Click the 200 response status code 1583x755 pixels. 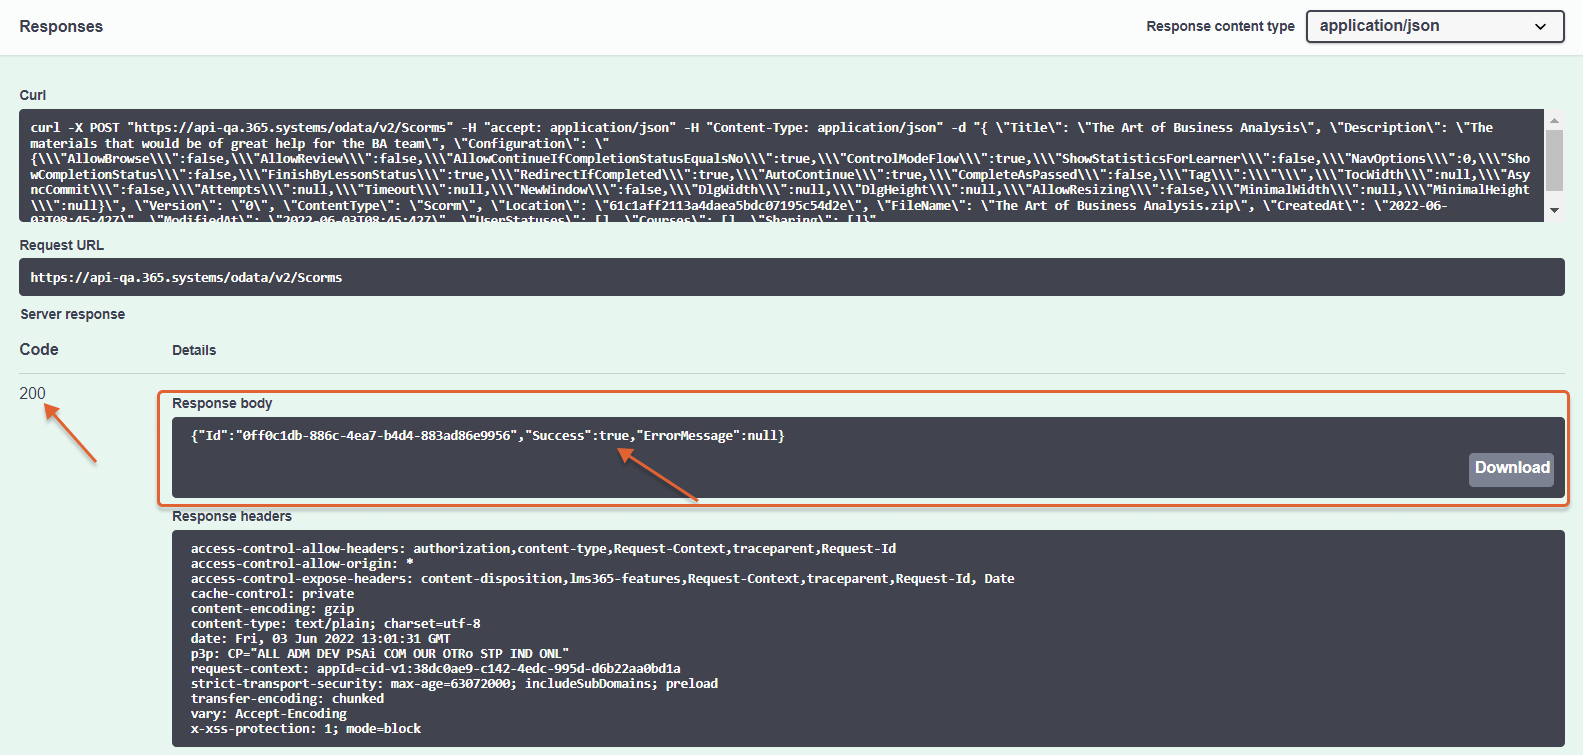[x=32, y=393]
